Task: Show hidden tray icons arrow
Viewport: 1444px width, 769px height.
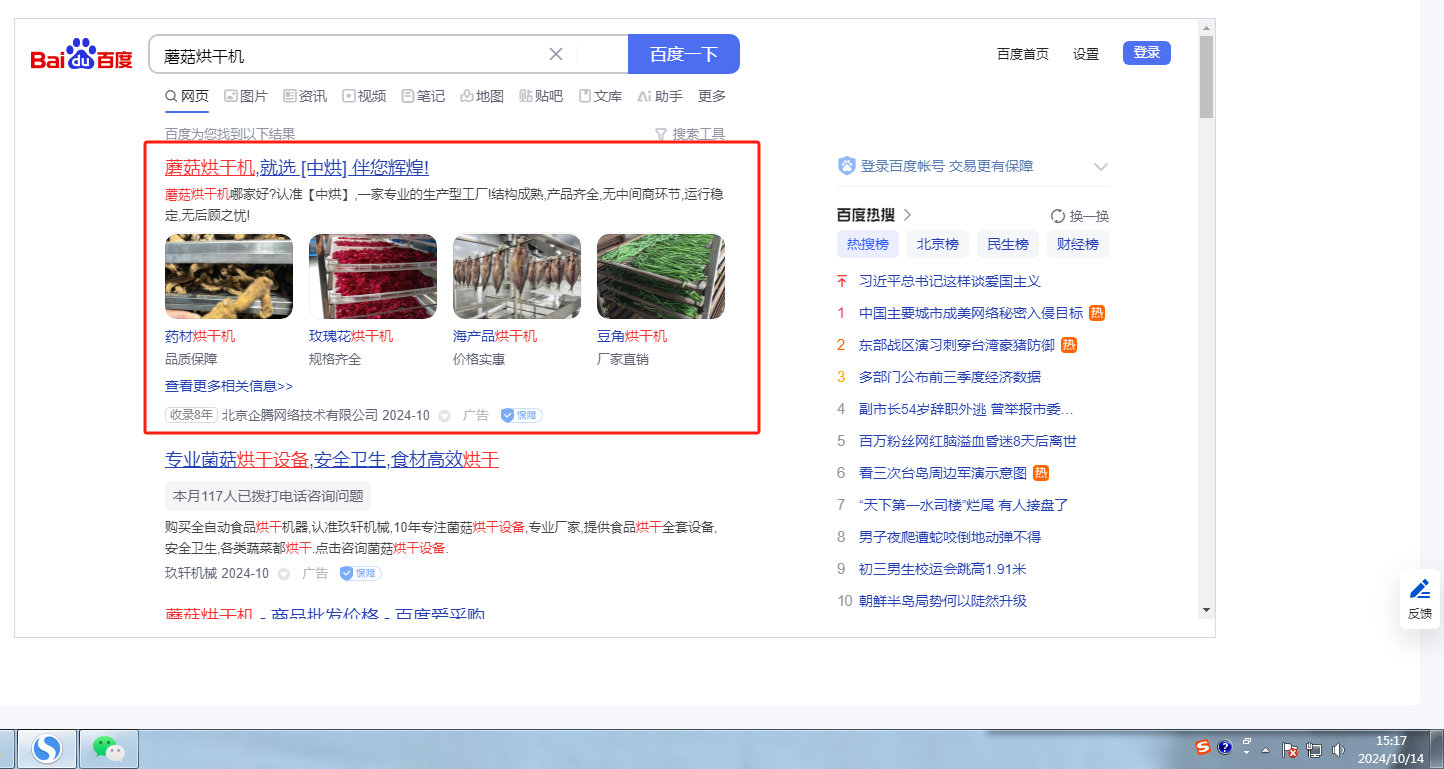Action: point(1266,750)
